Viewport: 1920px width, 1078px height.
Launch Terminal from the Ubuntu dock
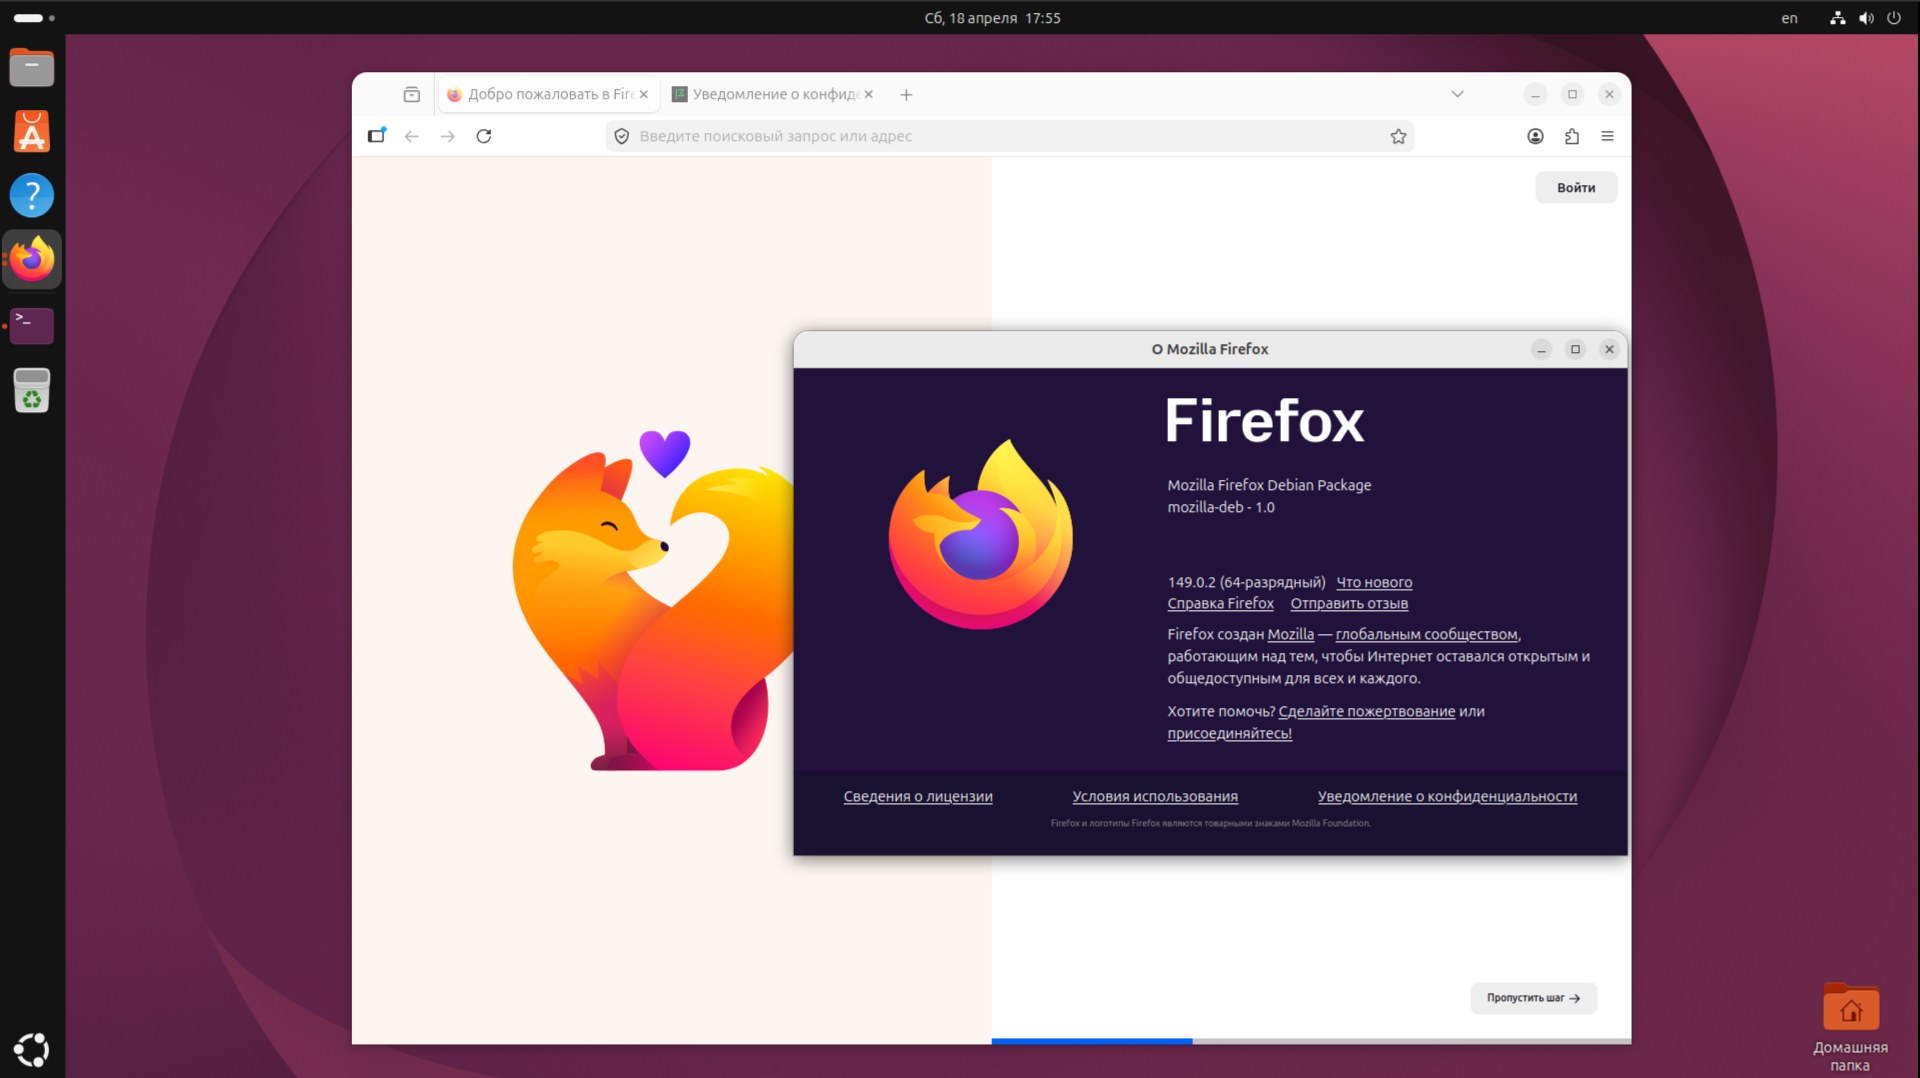point(32,326)
